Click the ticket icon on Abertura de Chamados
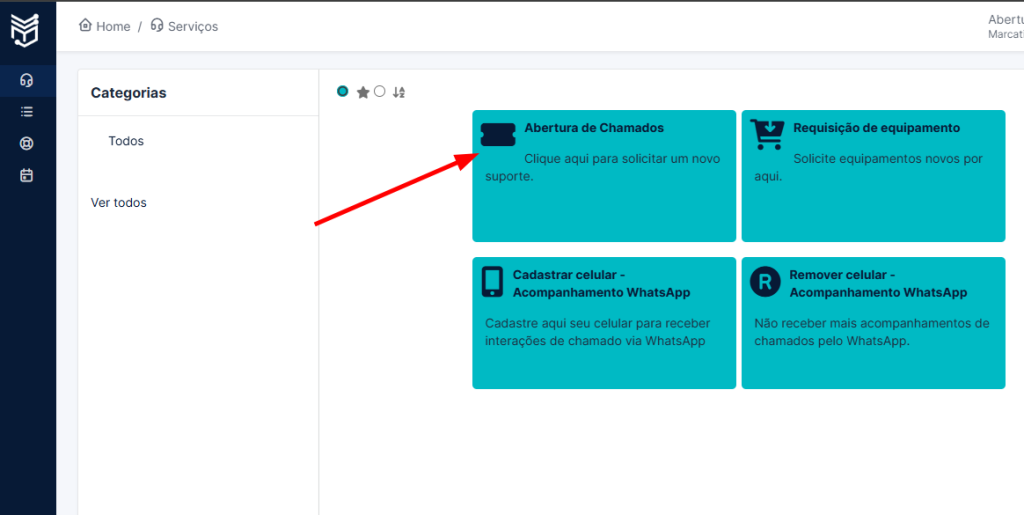 coord(497,135)
